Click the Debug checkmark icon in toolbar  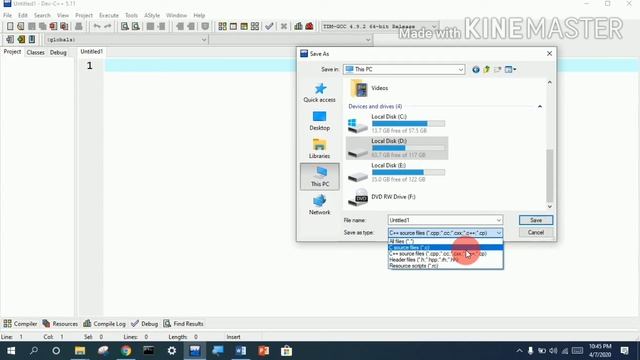[269, 26]
